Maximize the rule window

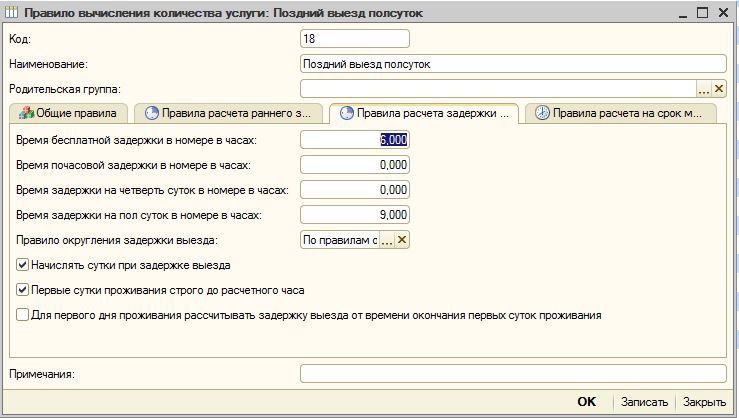click(703, 13)
